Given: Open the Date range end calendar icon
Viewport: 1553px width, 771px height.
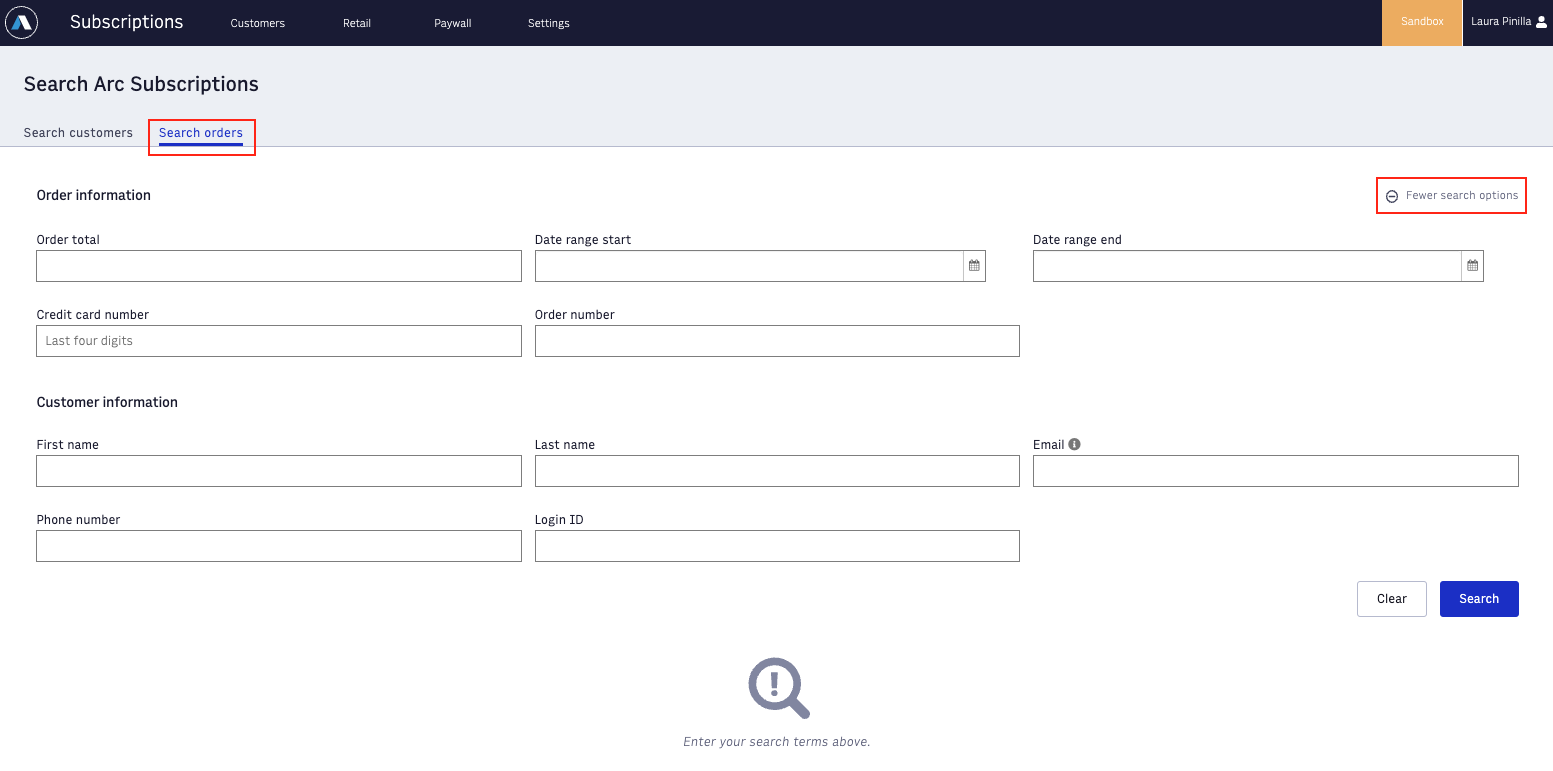Looking at the screenshot, I should click(1472, 266).
